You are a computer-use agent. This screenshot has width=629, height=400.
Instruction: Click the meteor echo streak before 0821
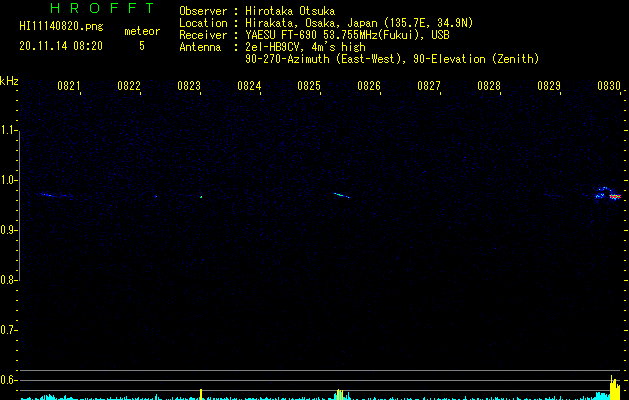(x=56, y=196)
